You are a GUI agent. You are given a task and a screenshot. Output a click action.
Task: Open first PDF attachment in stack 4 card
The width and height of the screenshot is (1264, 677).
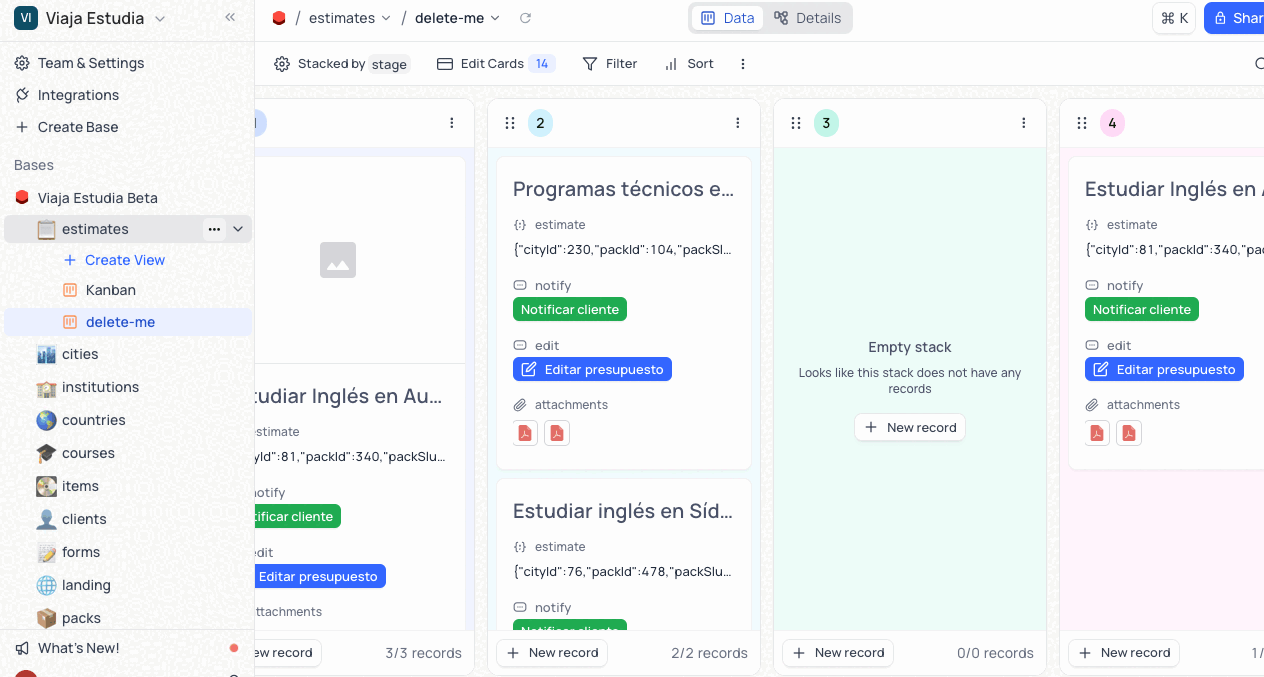(x=1097, y=433)
